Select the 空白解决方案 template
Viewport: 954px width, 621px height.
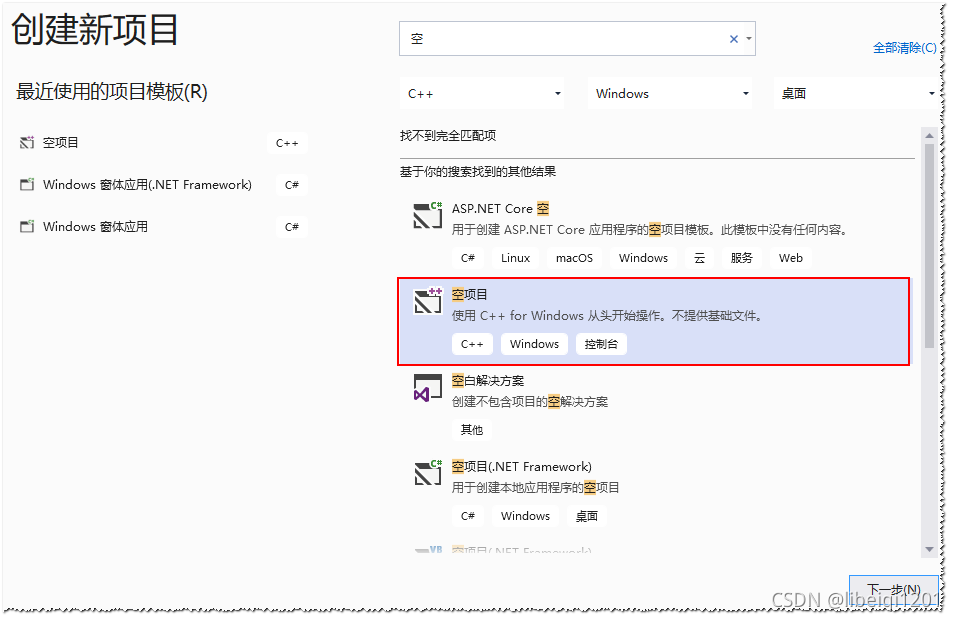pyautogui.click(x=655, y=406)
